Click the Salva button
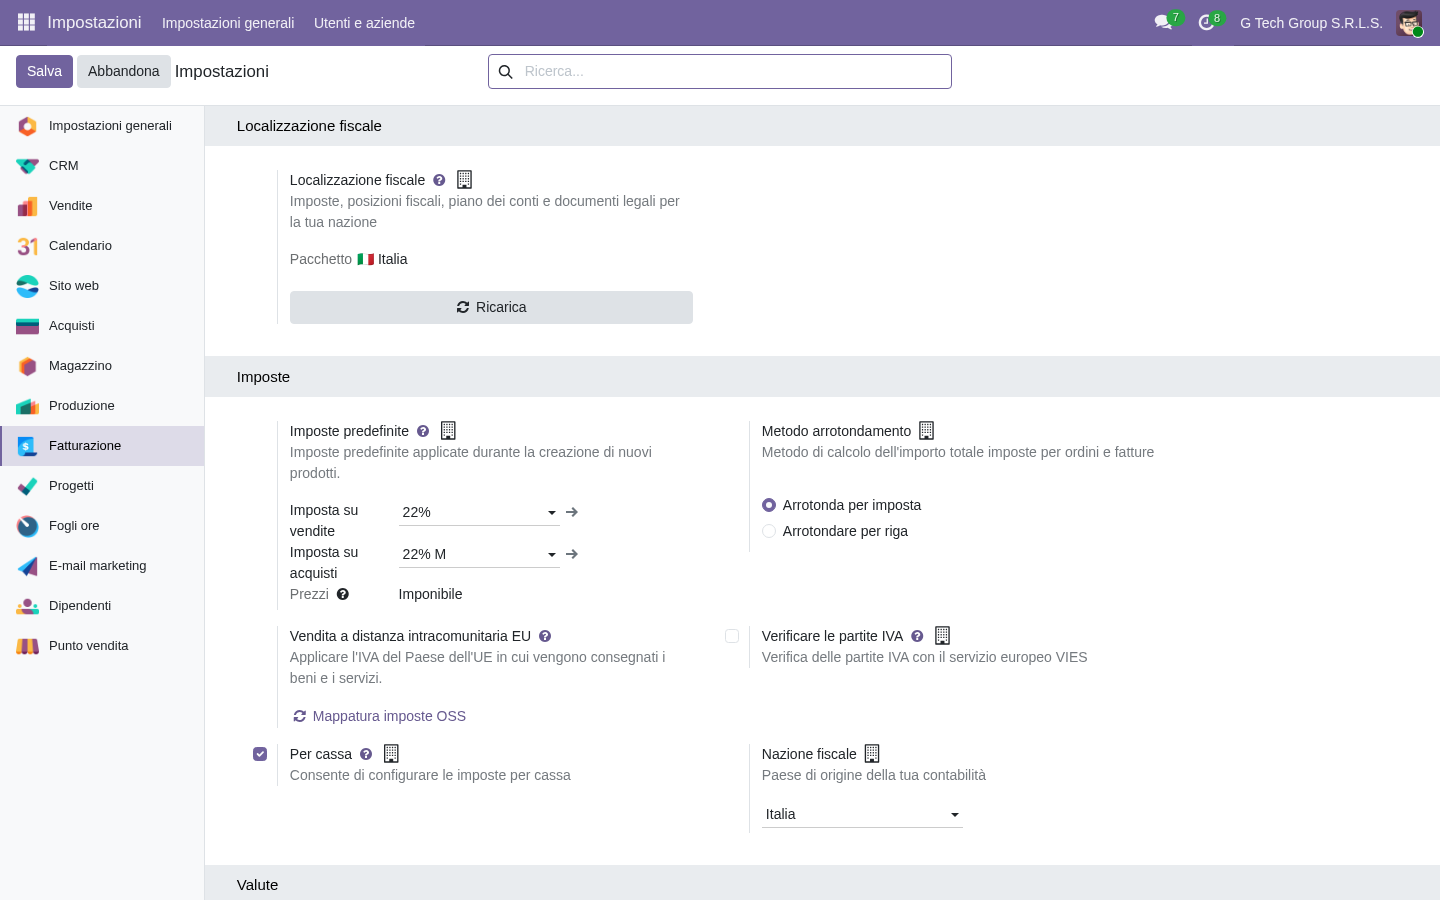Viewport: 1440px width, 900px height. (x=44, y=71)
